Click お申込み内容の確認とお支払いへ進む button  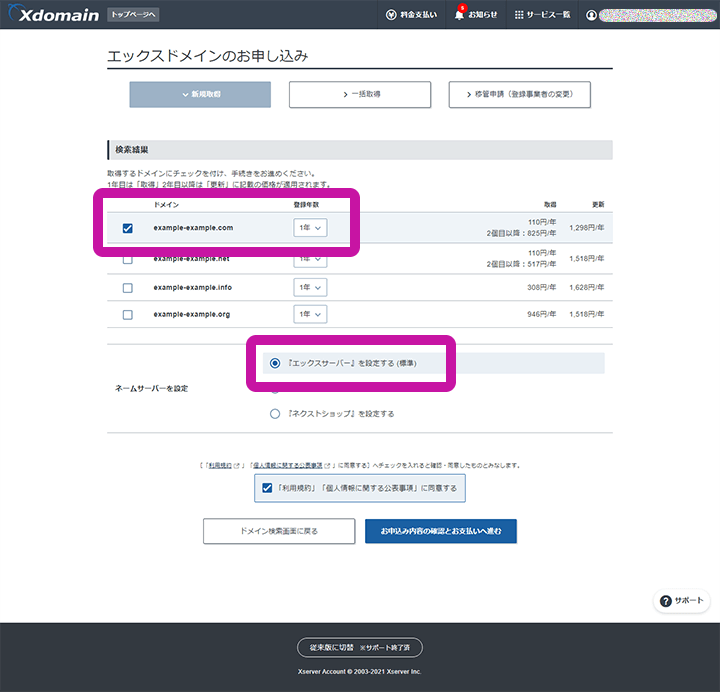[x=441, y=531]
